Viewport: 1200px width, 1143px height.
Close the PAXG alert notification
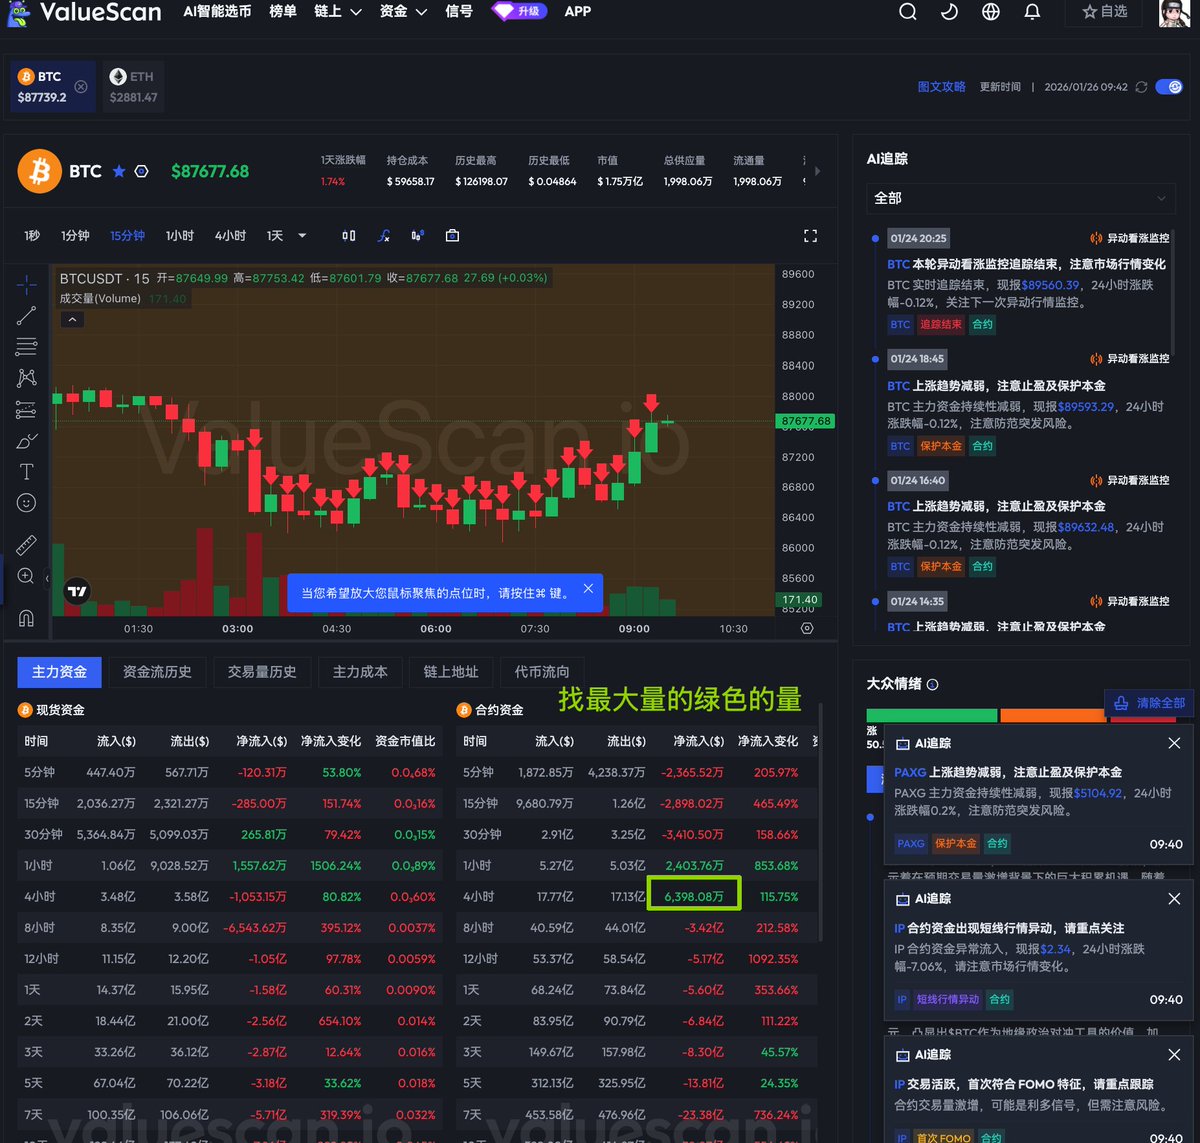click(1174, 743)
